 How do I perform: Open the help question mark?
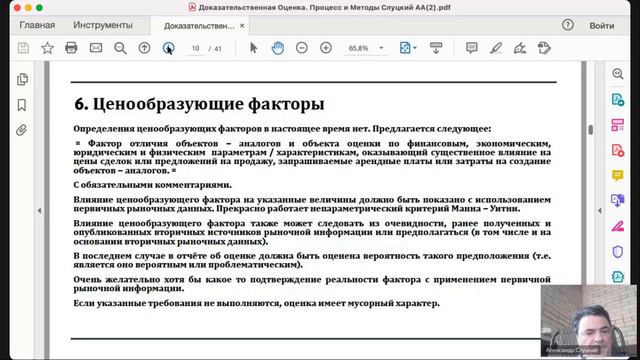[567, 25]
